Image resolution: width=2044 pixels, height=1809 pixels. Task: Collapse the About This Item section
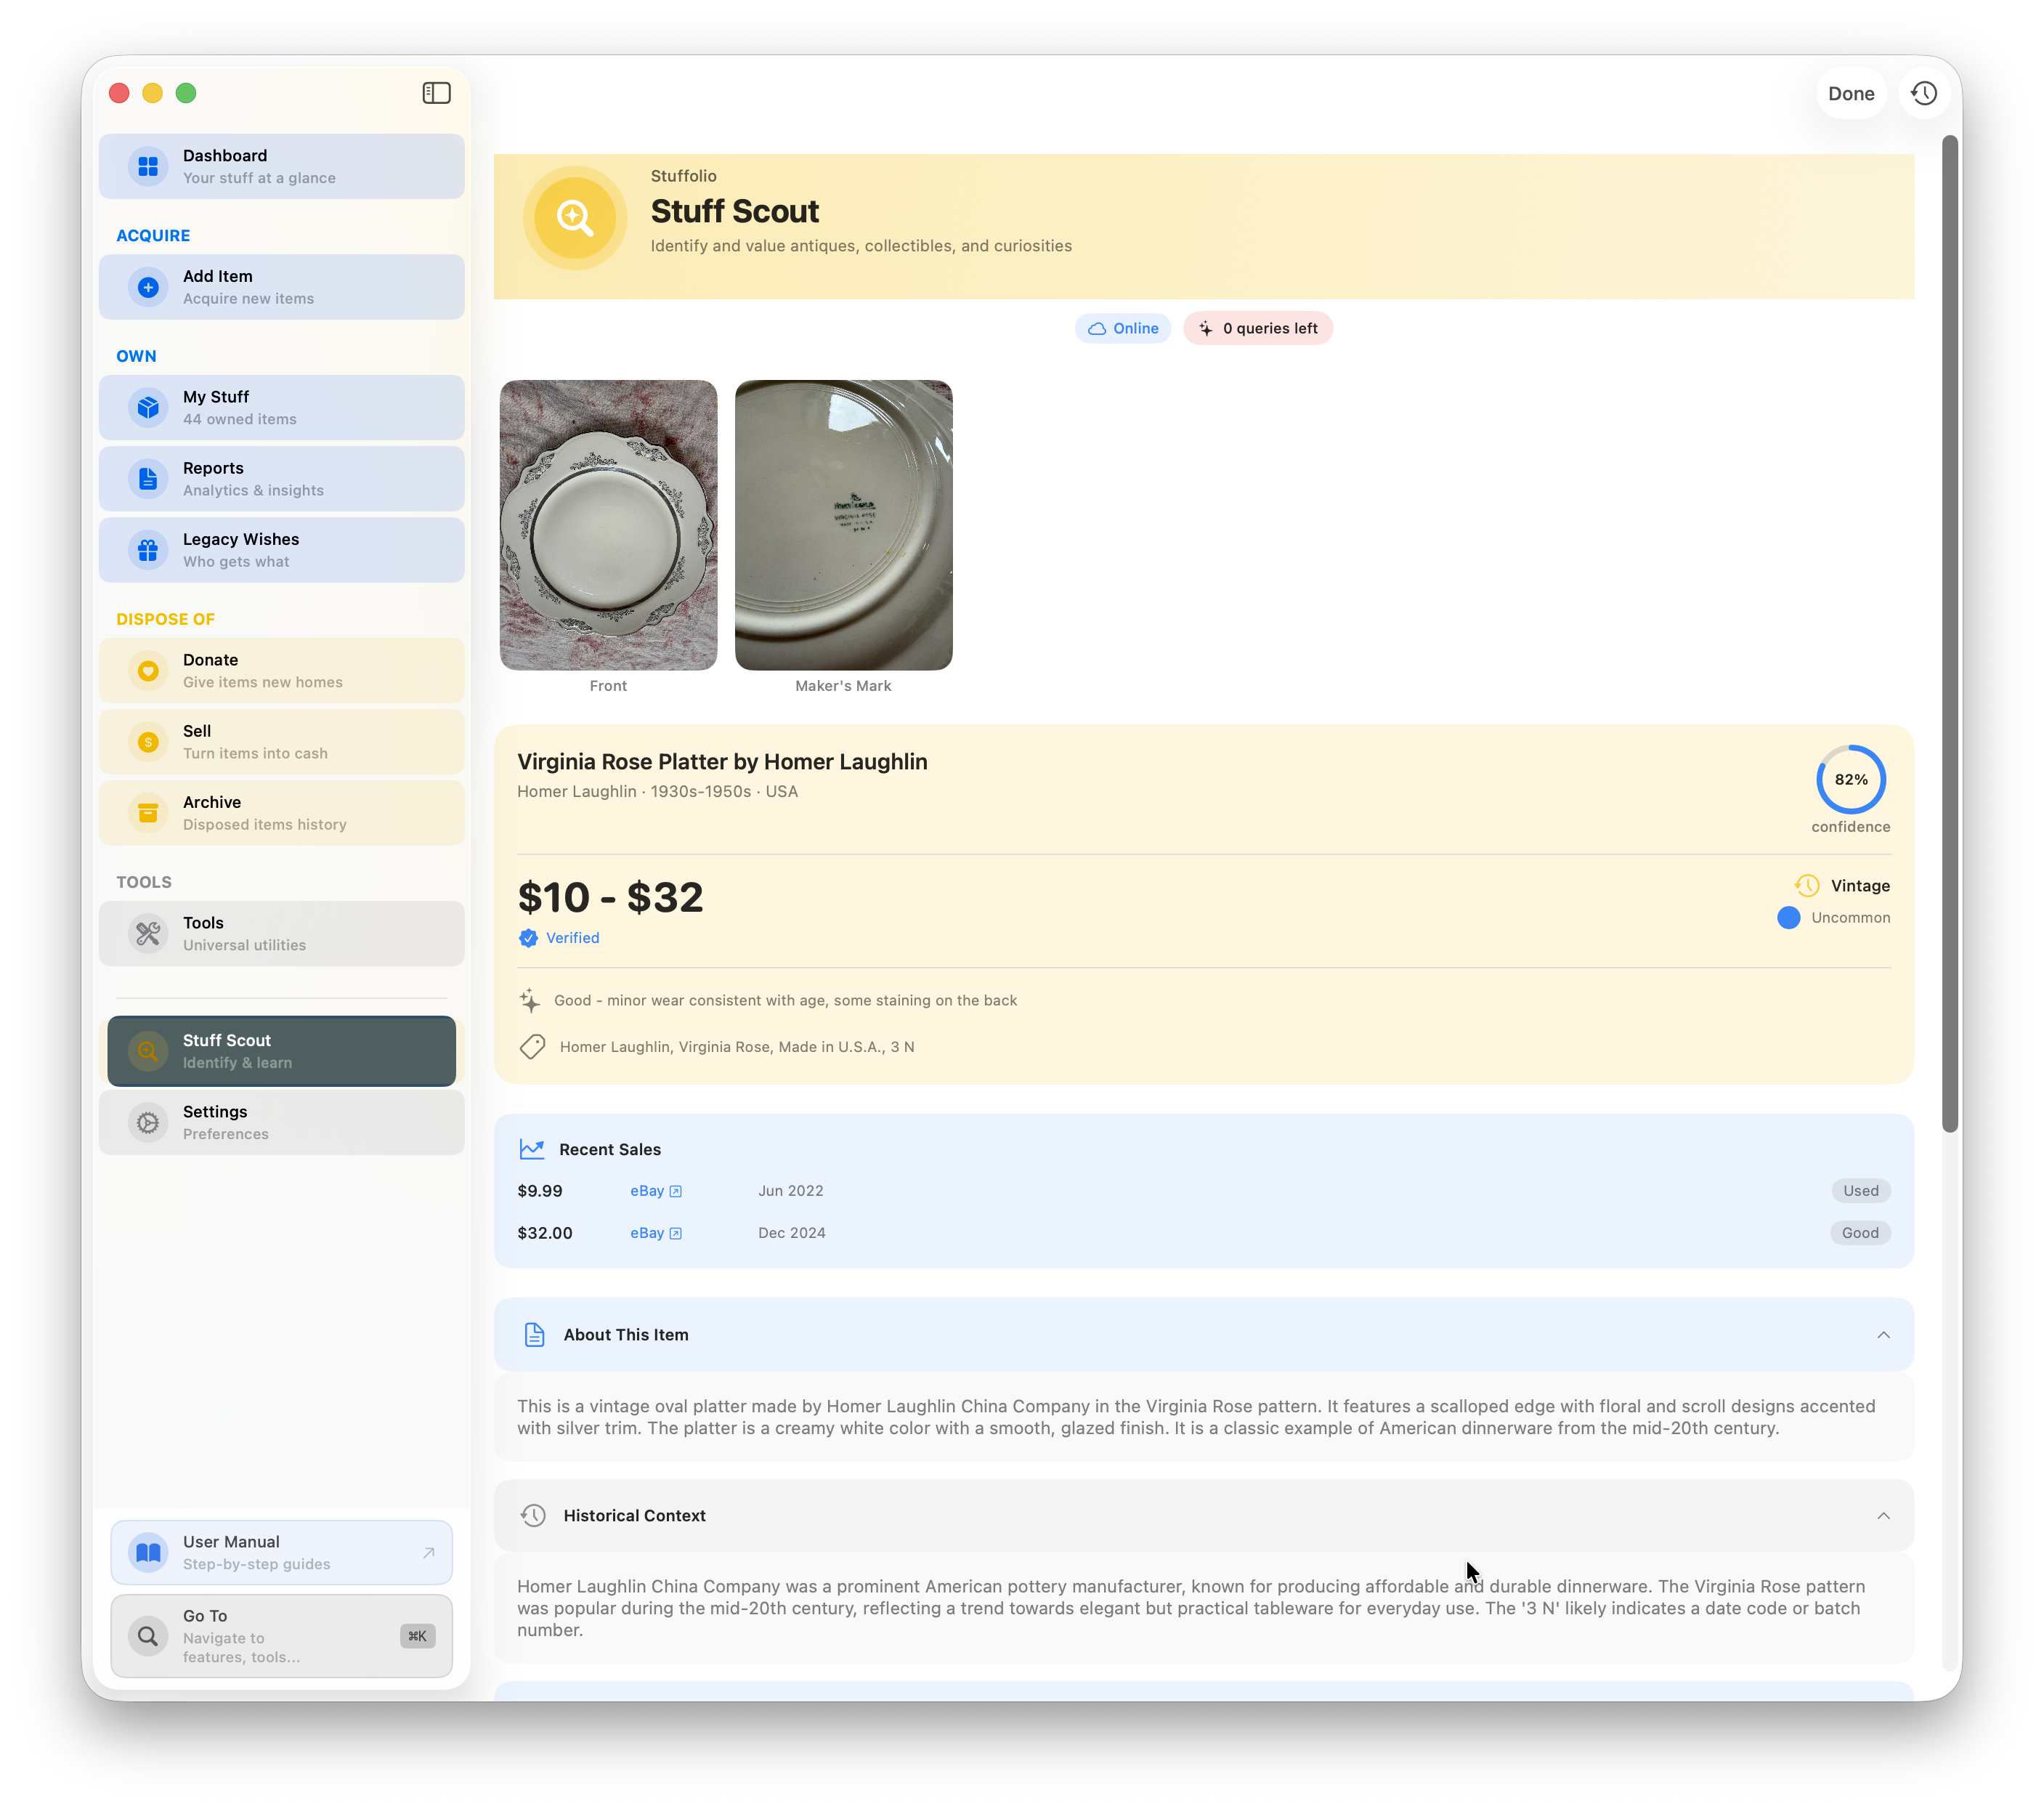(1883, 1335)
